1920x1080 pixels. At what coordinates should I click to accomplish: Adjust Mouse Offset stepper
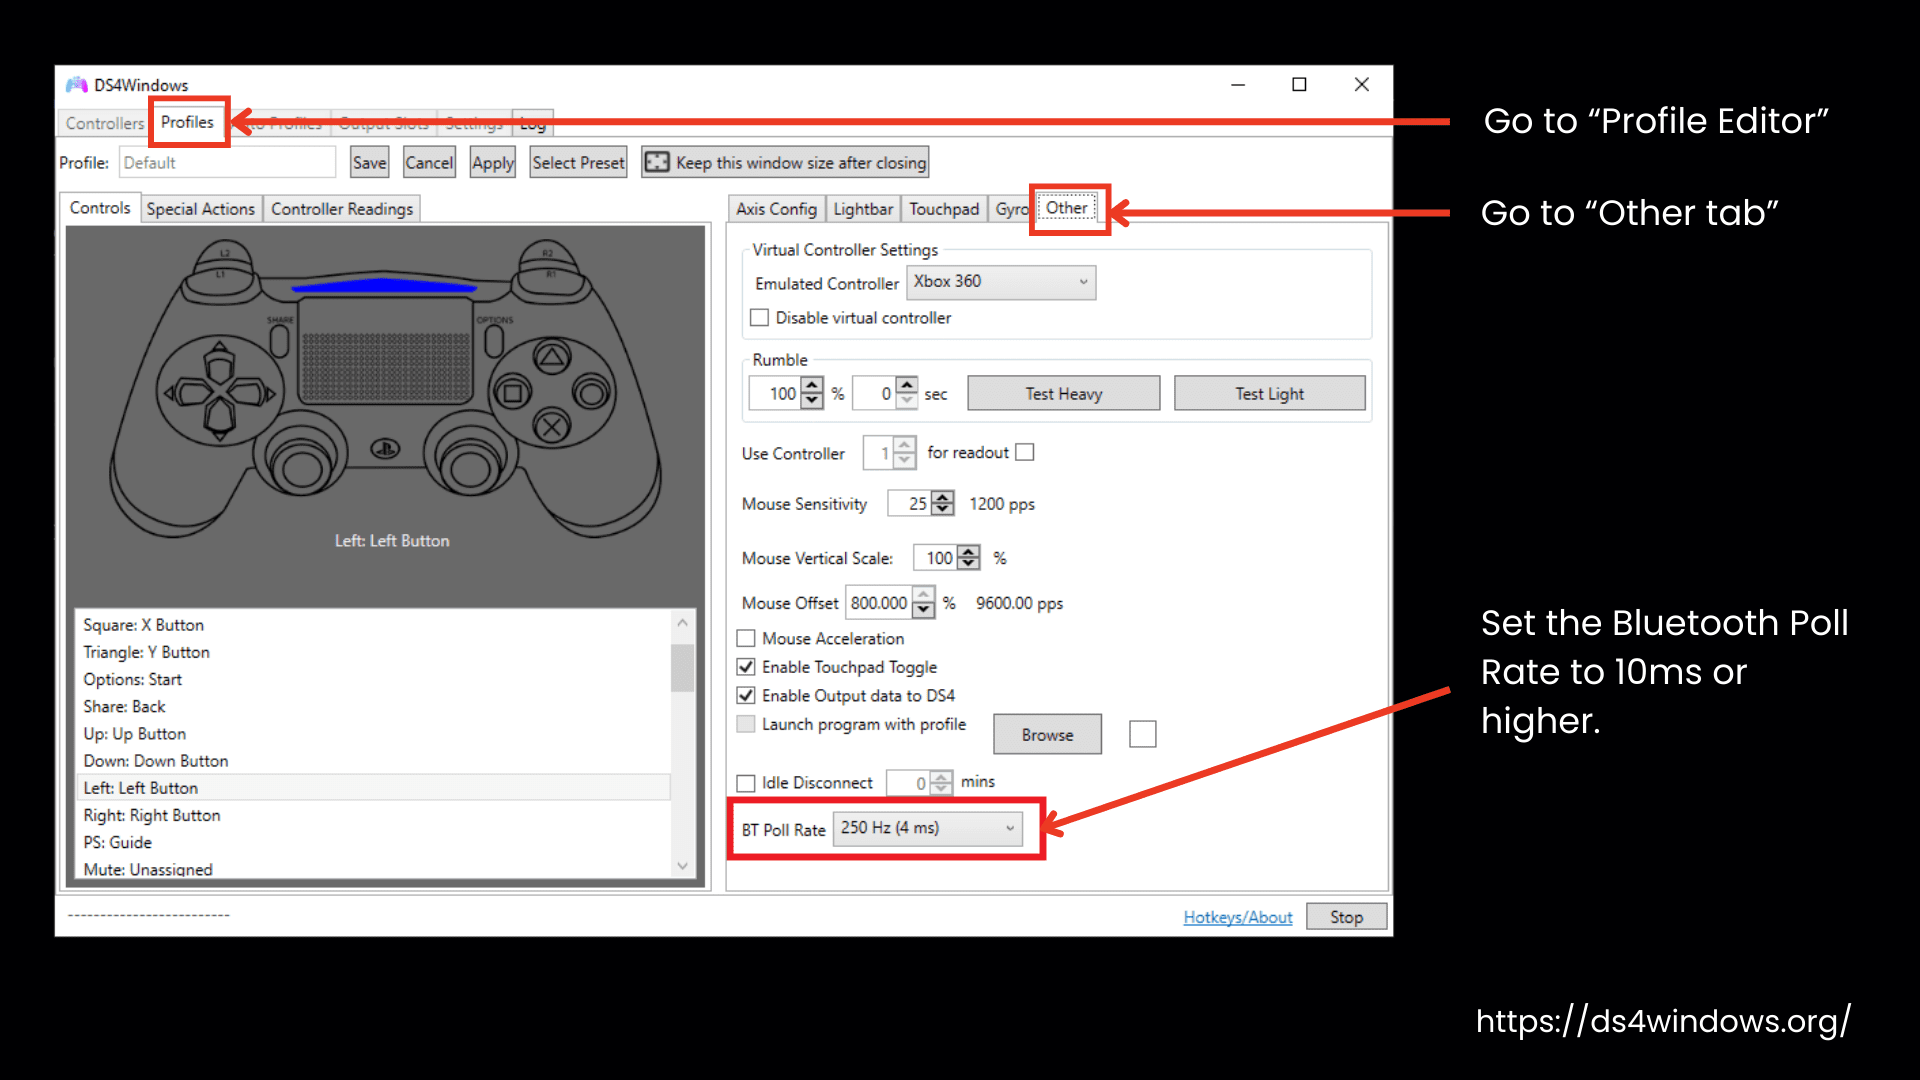click(924, 603)
